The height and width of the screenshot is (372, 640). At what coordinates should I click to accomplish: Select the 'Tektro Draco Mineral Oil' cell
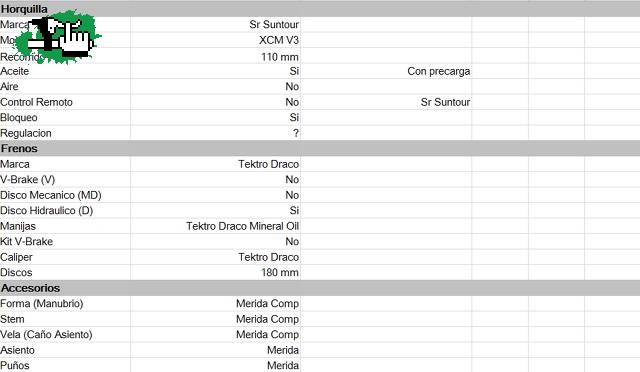point(216,226)
